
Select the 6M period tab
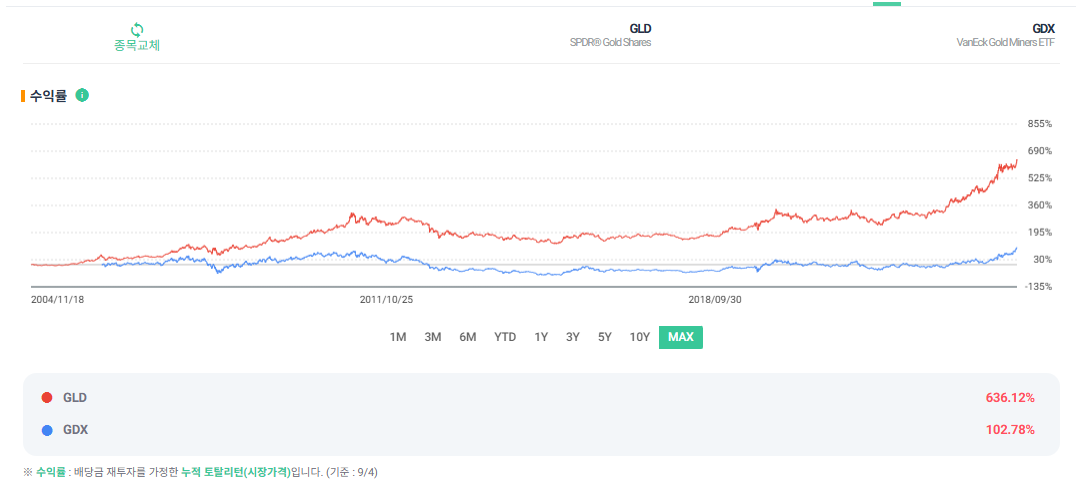tap(468, 337)
